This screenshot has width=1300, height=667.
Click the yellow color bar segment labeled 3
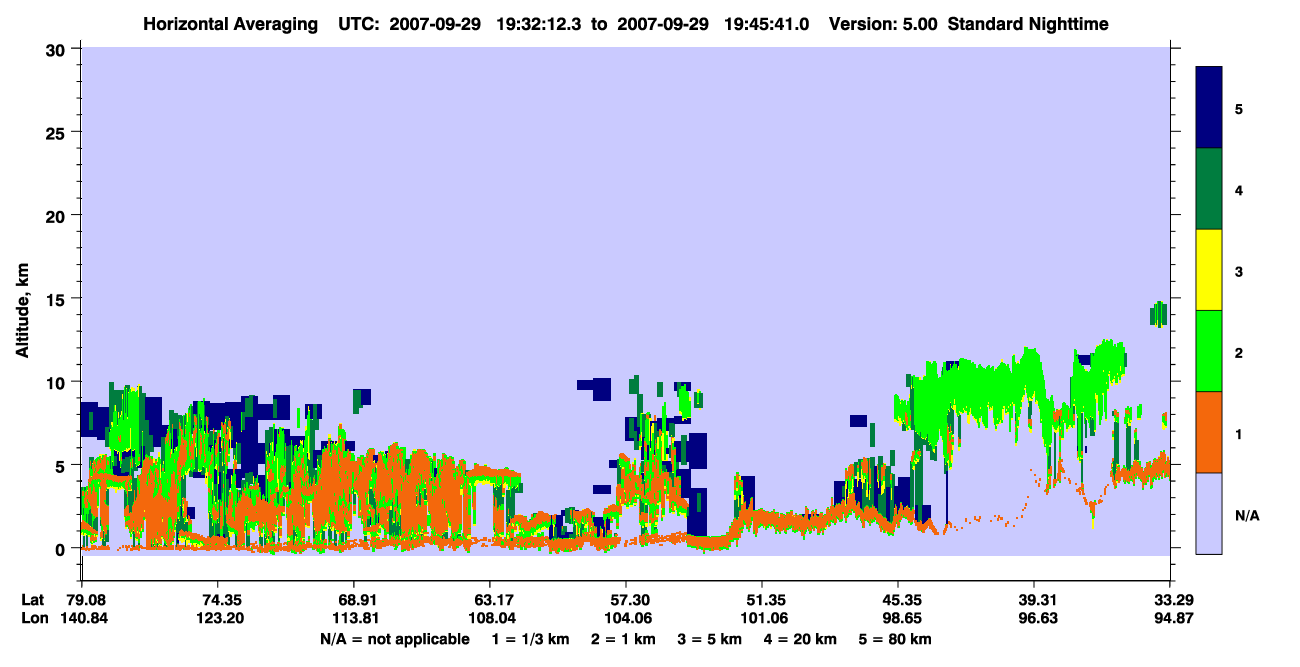1209,270
